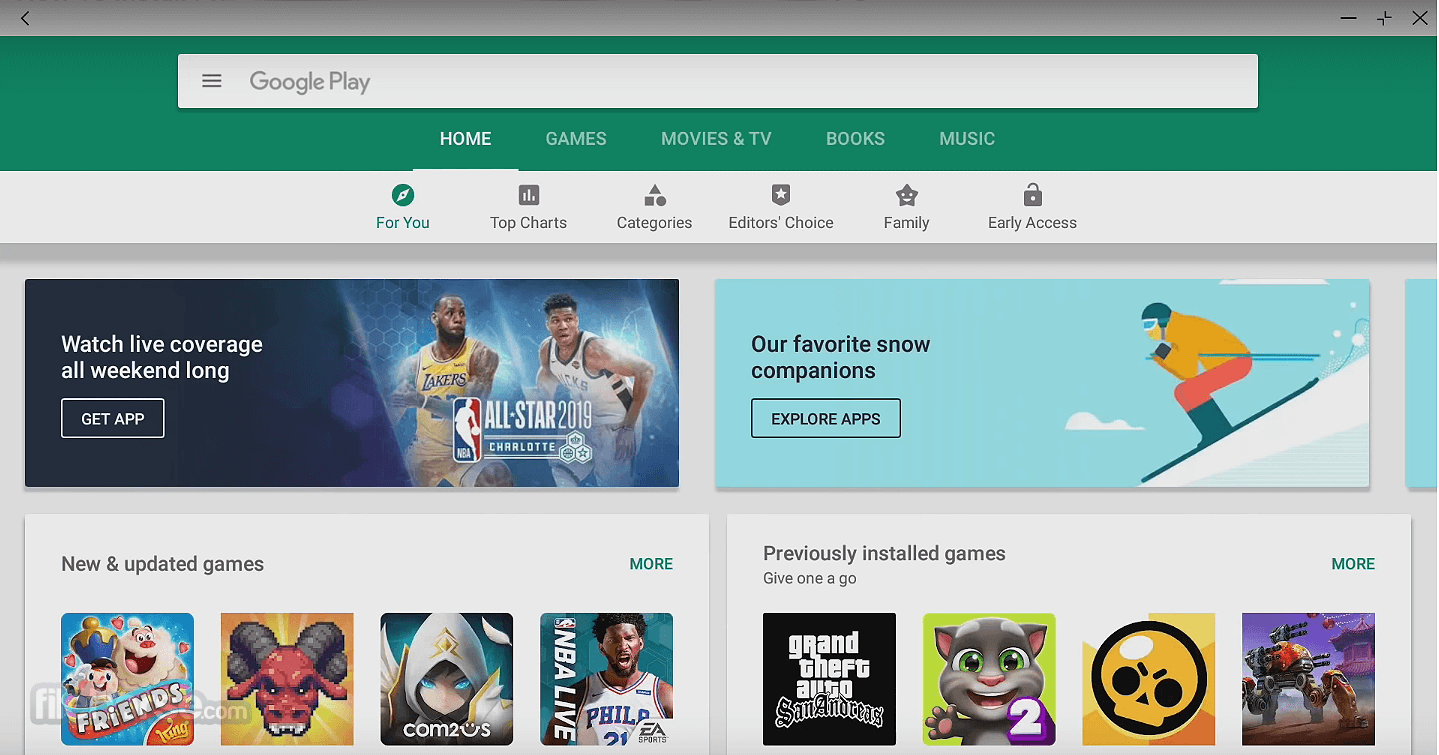Screen dimensions: 1439x755
Task: Show MORE Previously installed games
Action: [x=1353, y=564]
